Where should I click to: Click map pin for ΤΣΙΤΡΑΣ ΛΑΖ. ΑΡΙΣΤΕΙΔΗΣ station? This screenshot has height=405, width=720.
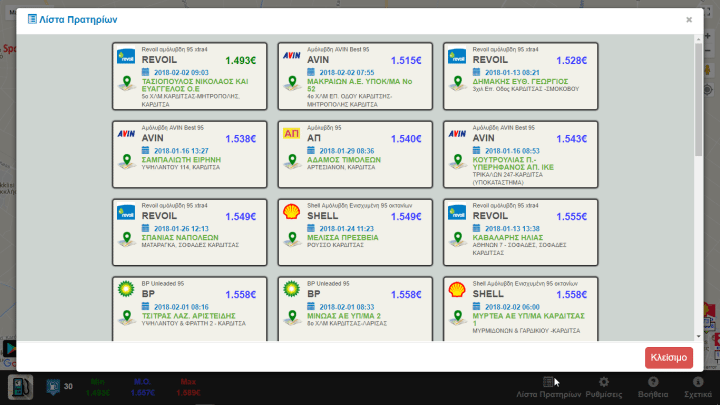coord(127,317)
